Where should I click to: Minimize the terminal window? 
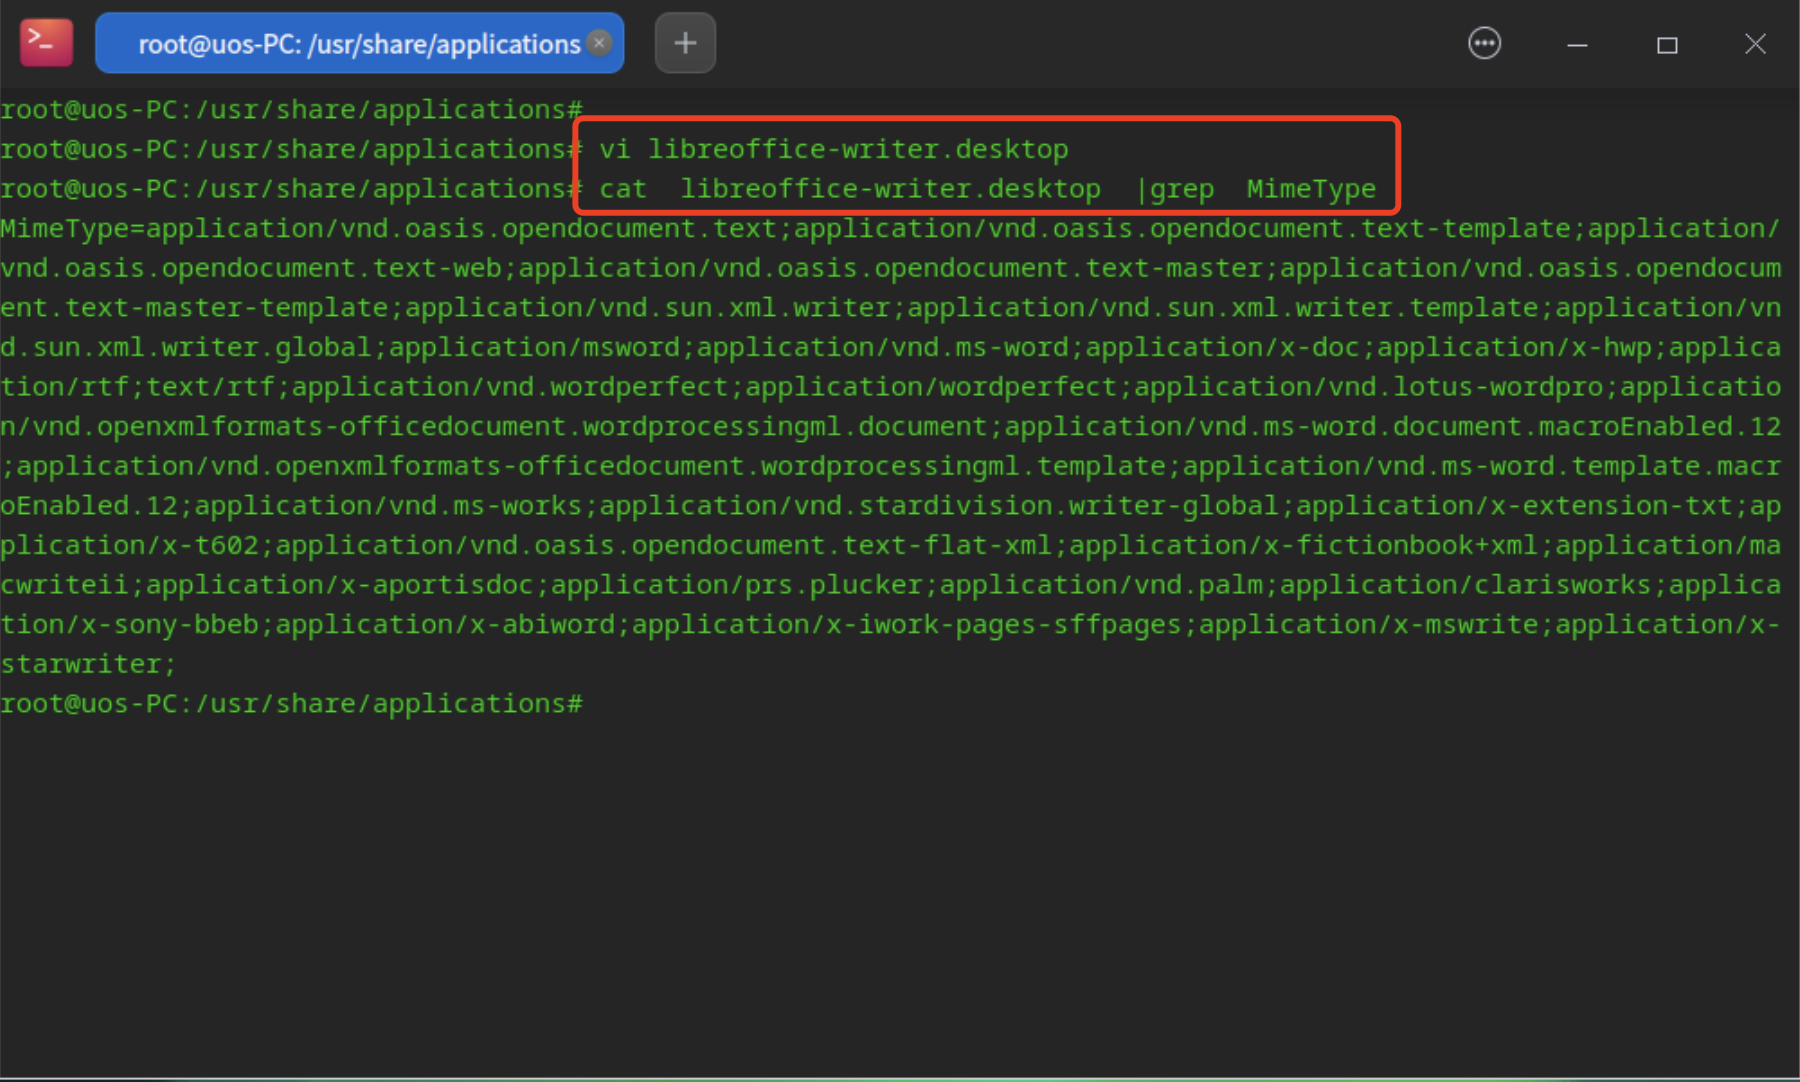click(1577, 45)
